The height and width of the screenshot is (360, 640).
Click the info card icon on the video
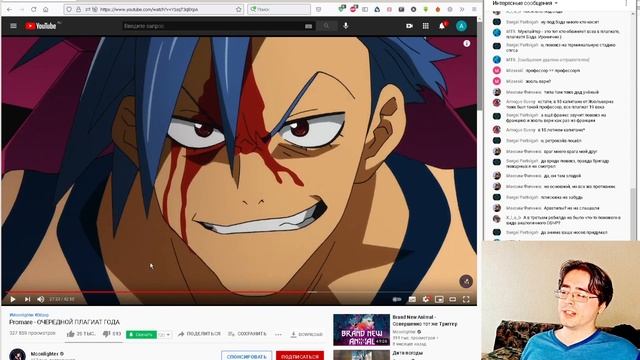tap(467, 43)
